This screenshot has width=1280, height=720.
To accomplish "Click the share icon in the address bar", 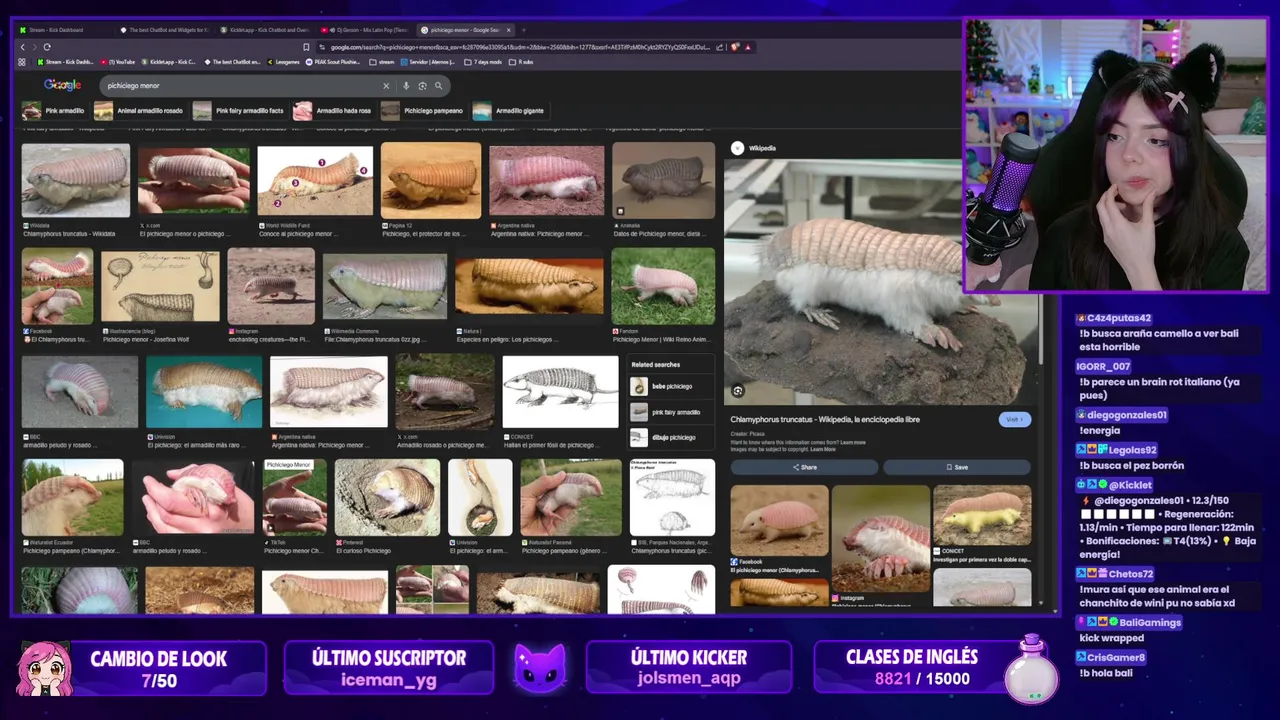I will 719,47.
